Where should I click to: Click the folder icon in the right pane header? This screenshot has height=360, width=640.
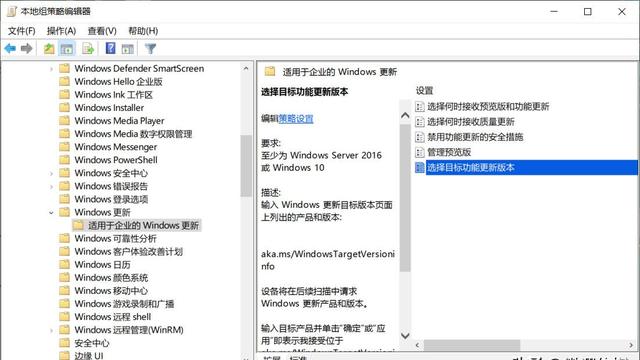(x=270, y=71)
